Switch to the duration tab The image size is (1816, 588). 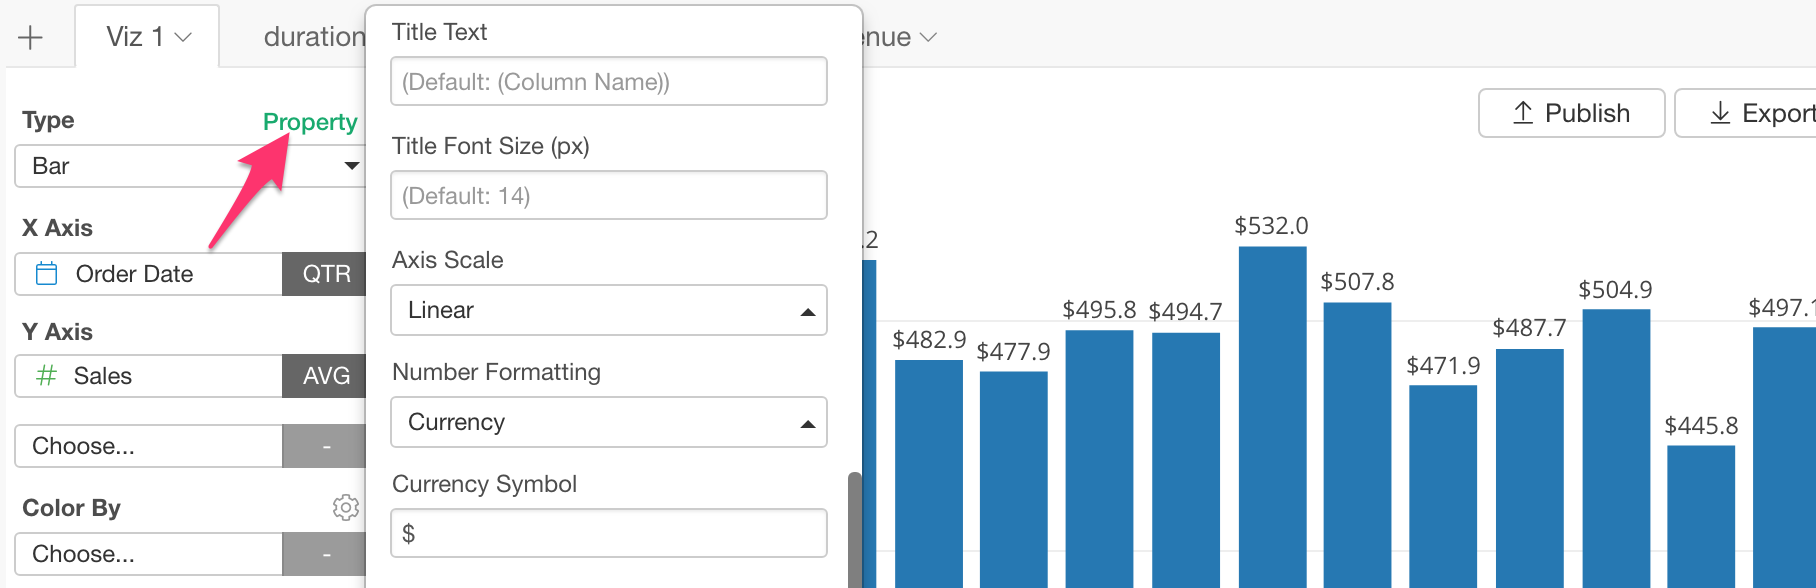tap(314, 38)
